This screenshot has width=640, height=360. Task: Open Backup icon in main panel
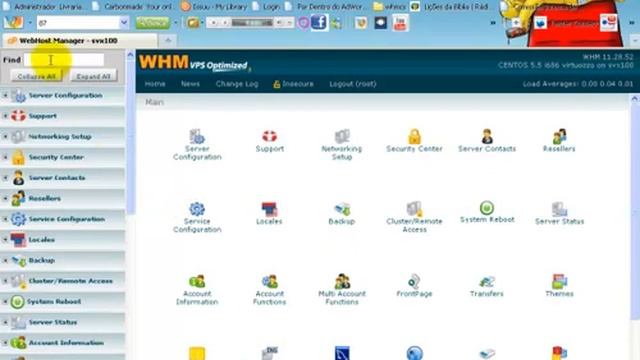[x=342, y=209]
